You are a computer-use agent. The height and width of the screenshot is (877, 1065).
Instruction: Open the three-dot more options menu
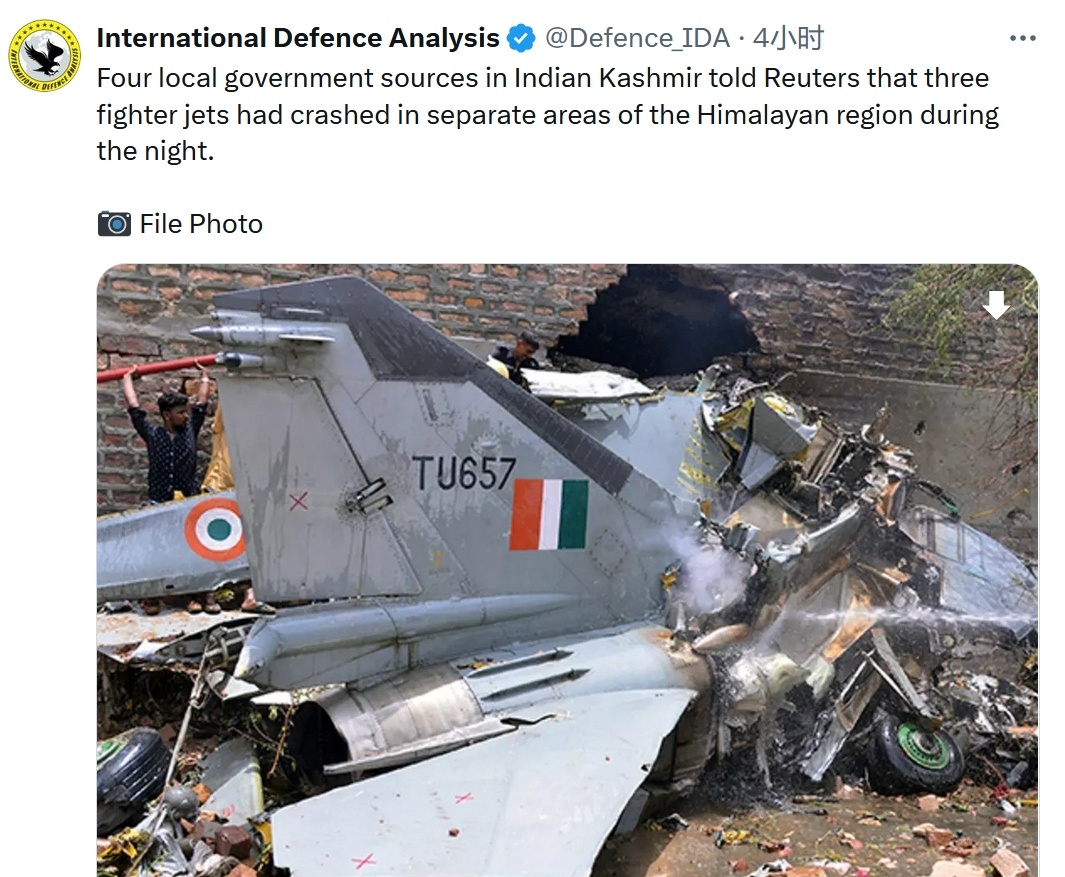pos(1023,38)
